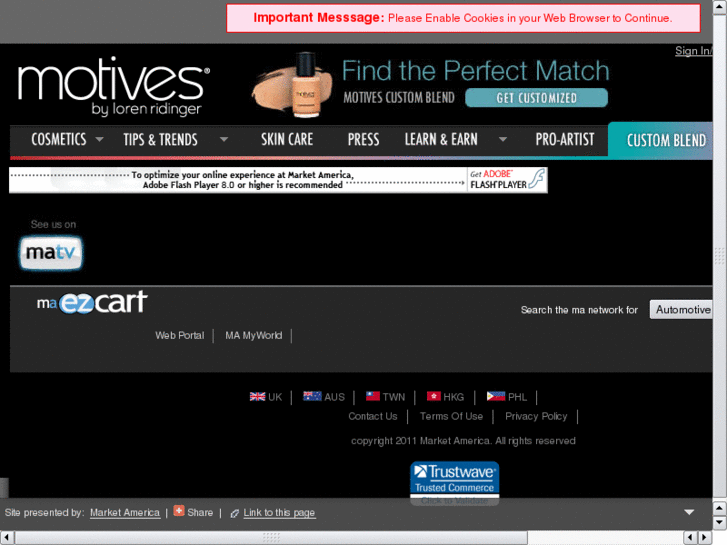Select the Hong Kong flag icon
This screenshot has height=545, width=727.
point(434,396)
